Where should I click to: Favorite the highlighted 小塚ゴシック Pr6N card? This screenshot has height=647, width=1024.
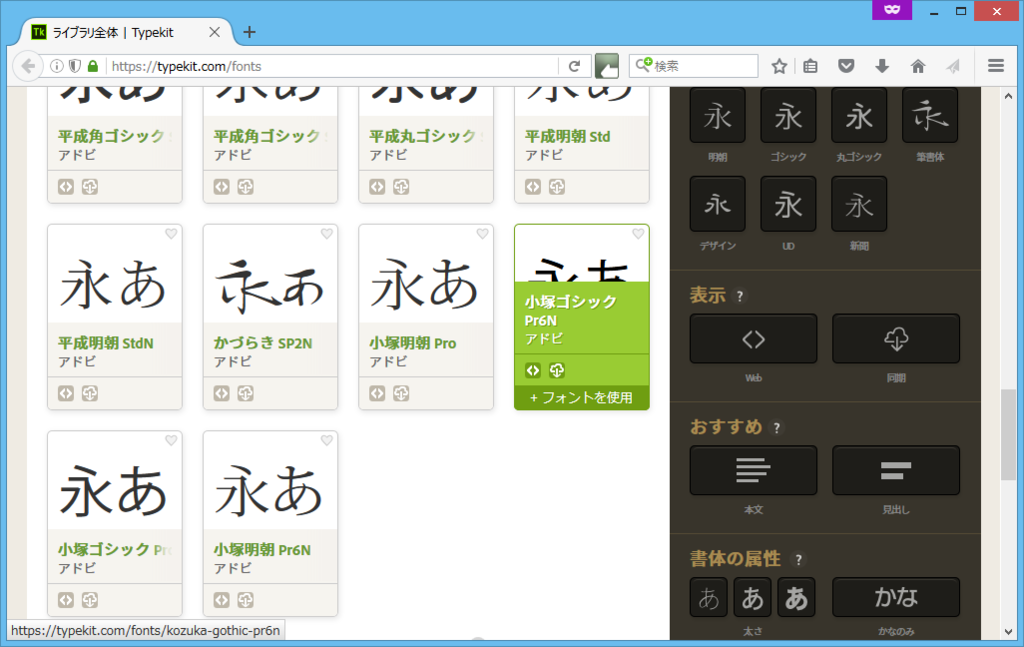(638, 234)
